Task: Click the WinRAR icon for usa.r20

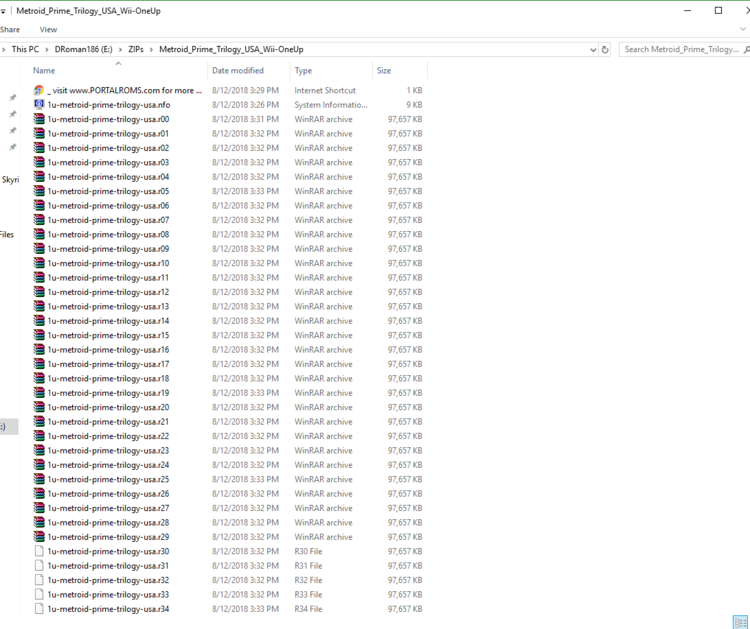Action: click(39, 407)
